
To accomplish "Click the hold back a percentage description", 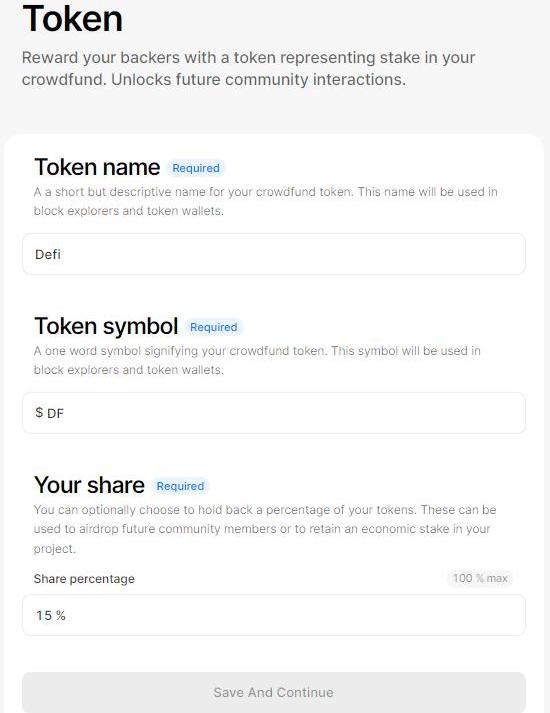I will (265, 529).
